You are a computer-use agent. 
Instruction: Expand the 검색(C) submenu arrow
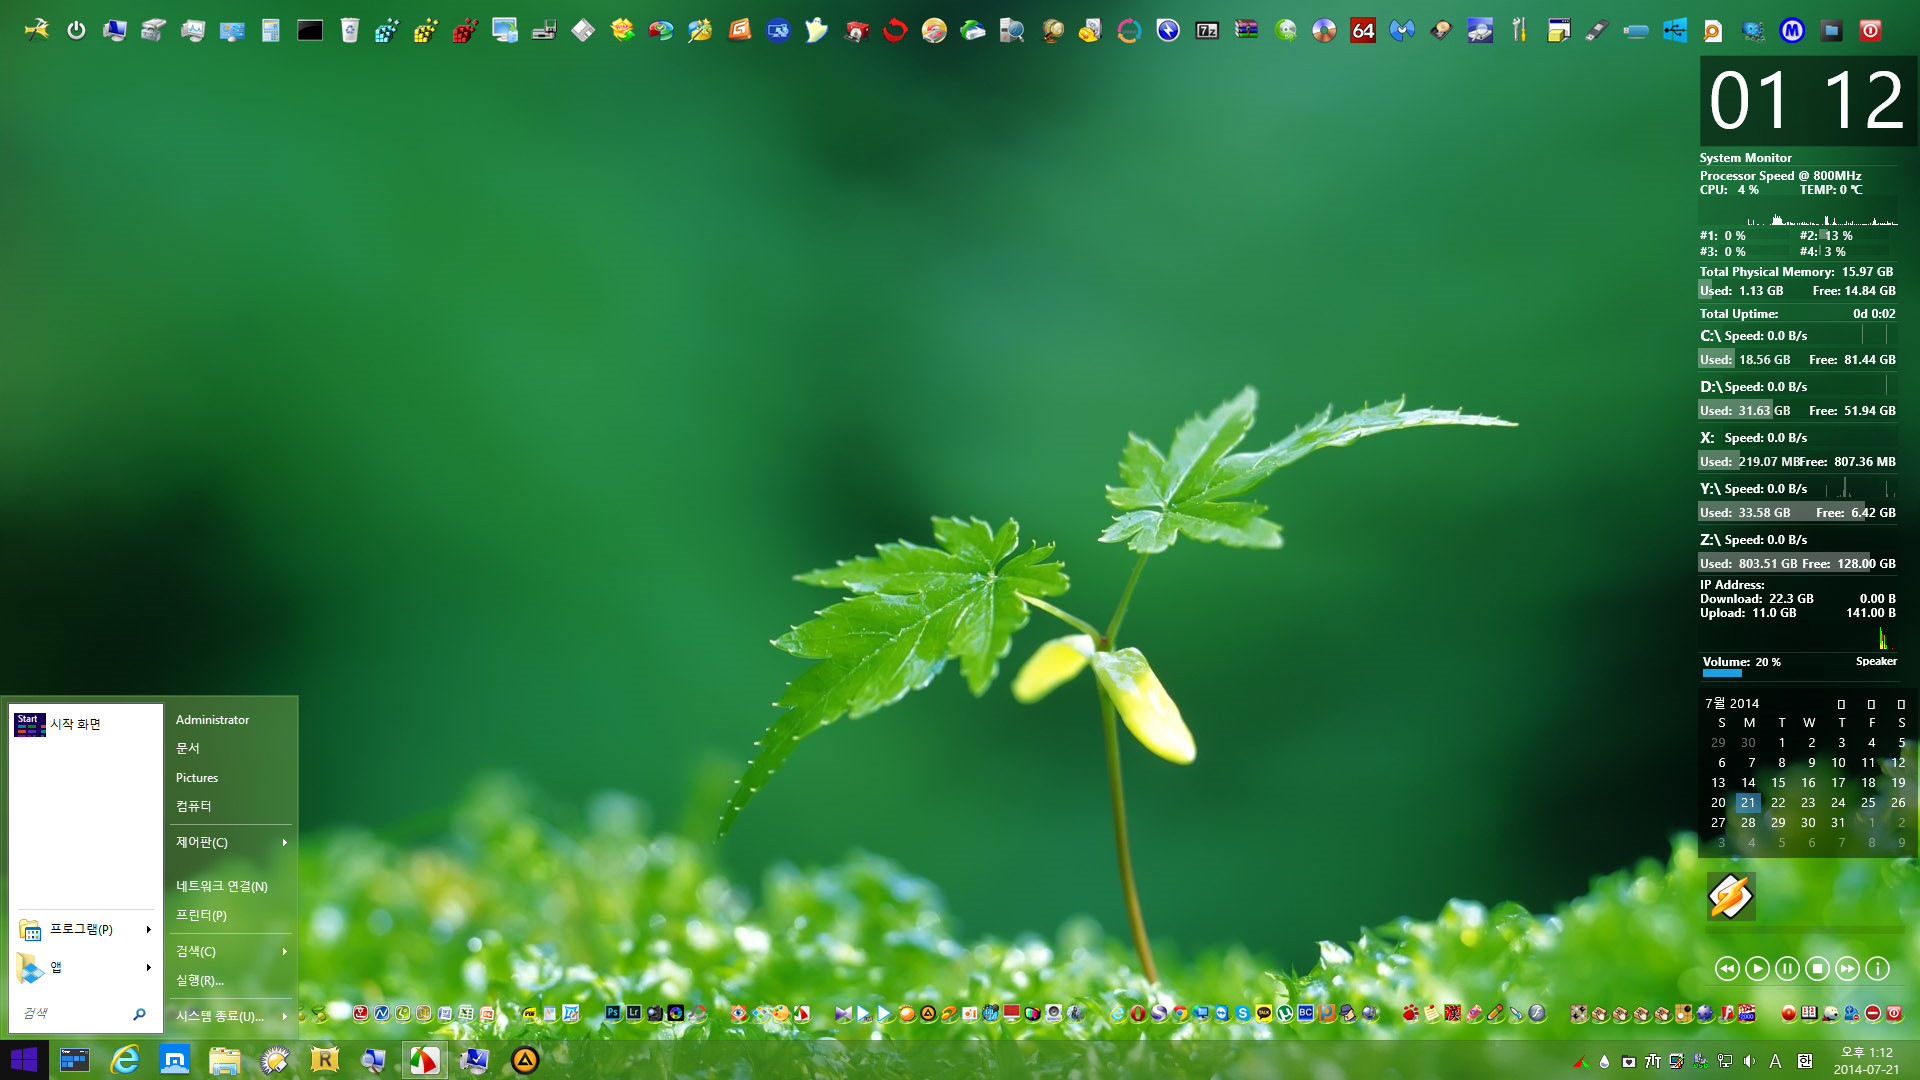coord(285,951)
